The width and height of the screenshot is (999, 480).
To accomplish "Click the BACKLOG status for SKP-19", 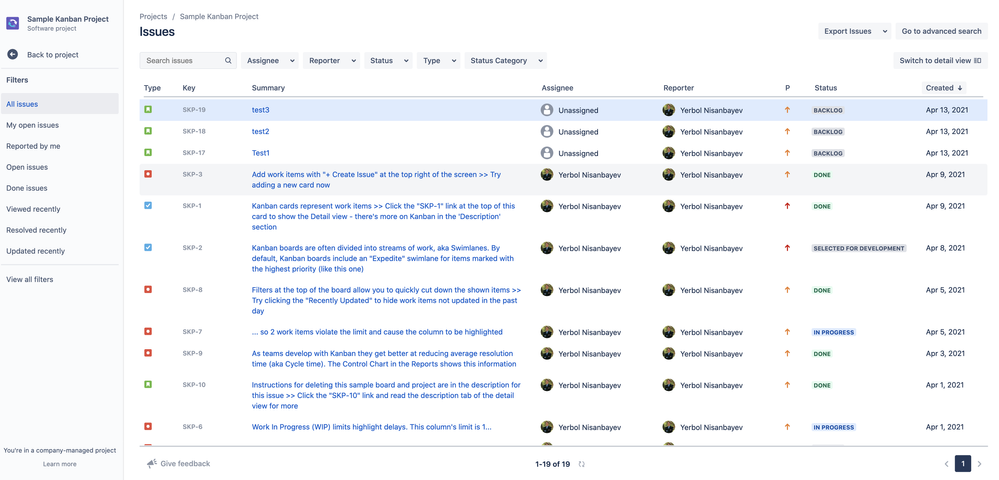I will (828, 110).
